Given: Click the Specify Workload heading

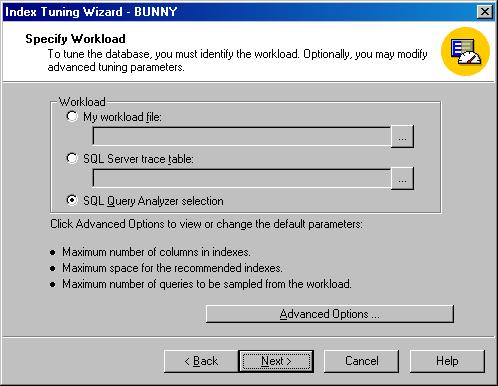Looking at the screenshot, I should [76, 39].
